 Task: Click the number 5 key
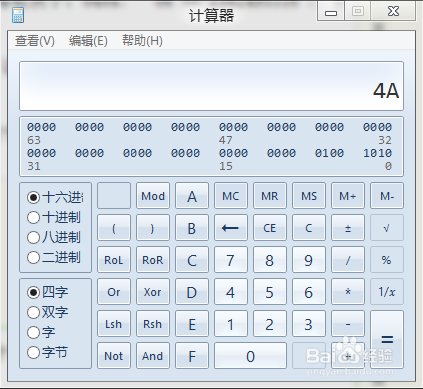point(270,292)
